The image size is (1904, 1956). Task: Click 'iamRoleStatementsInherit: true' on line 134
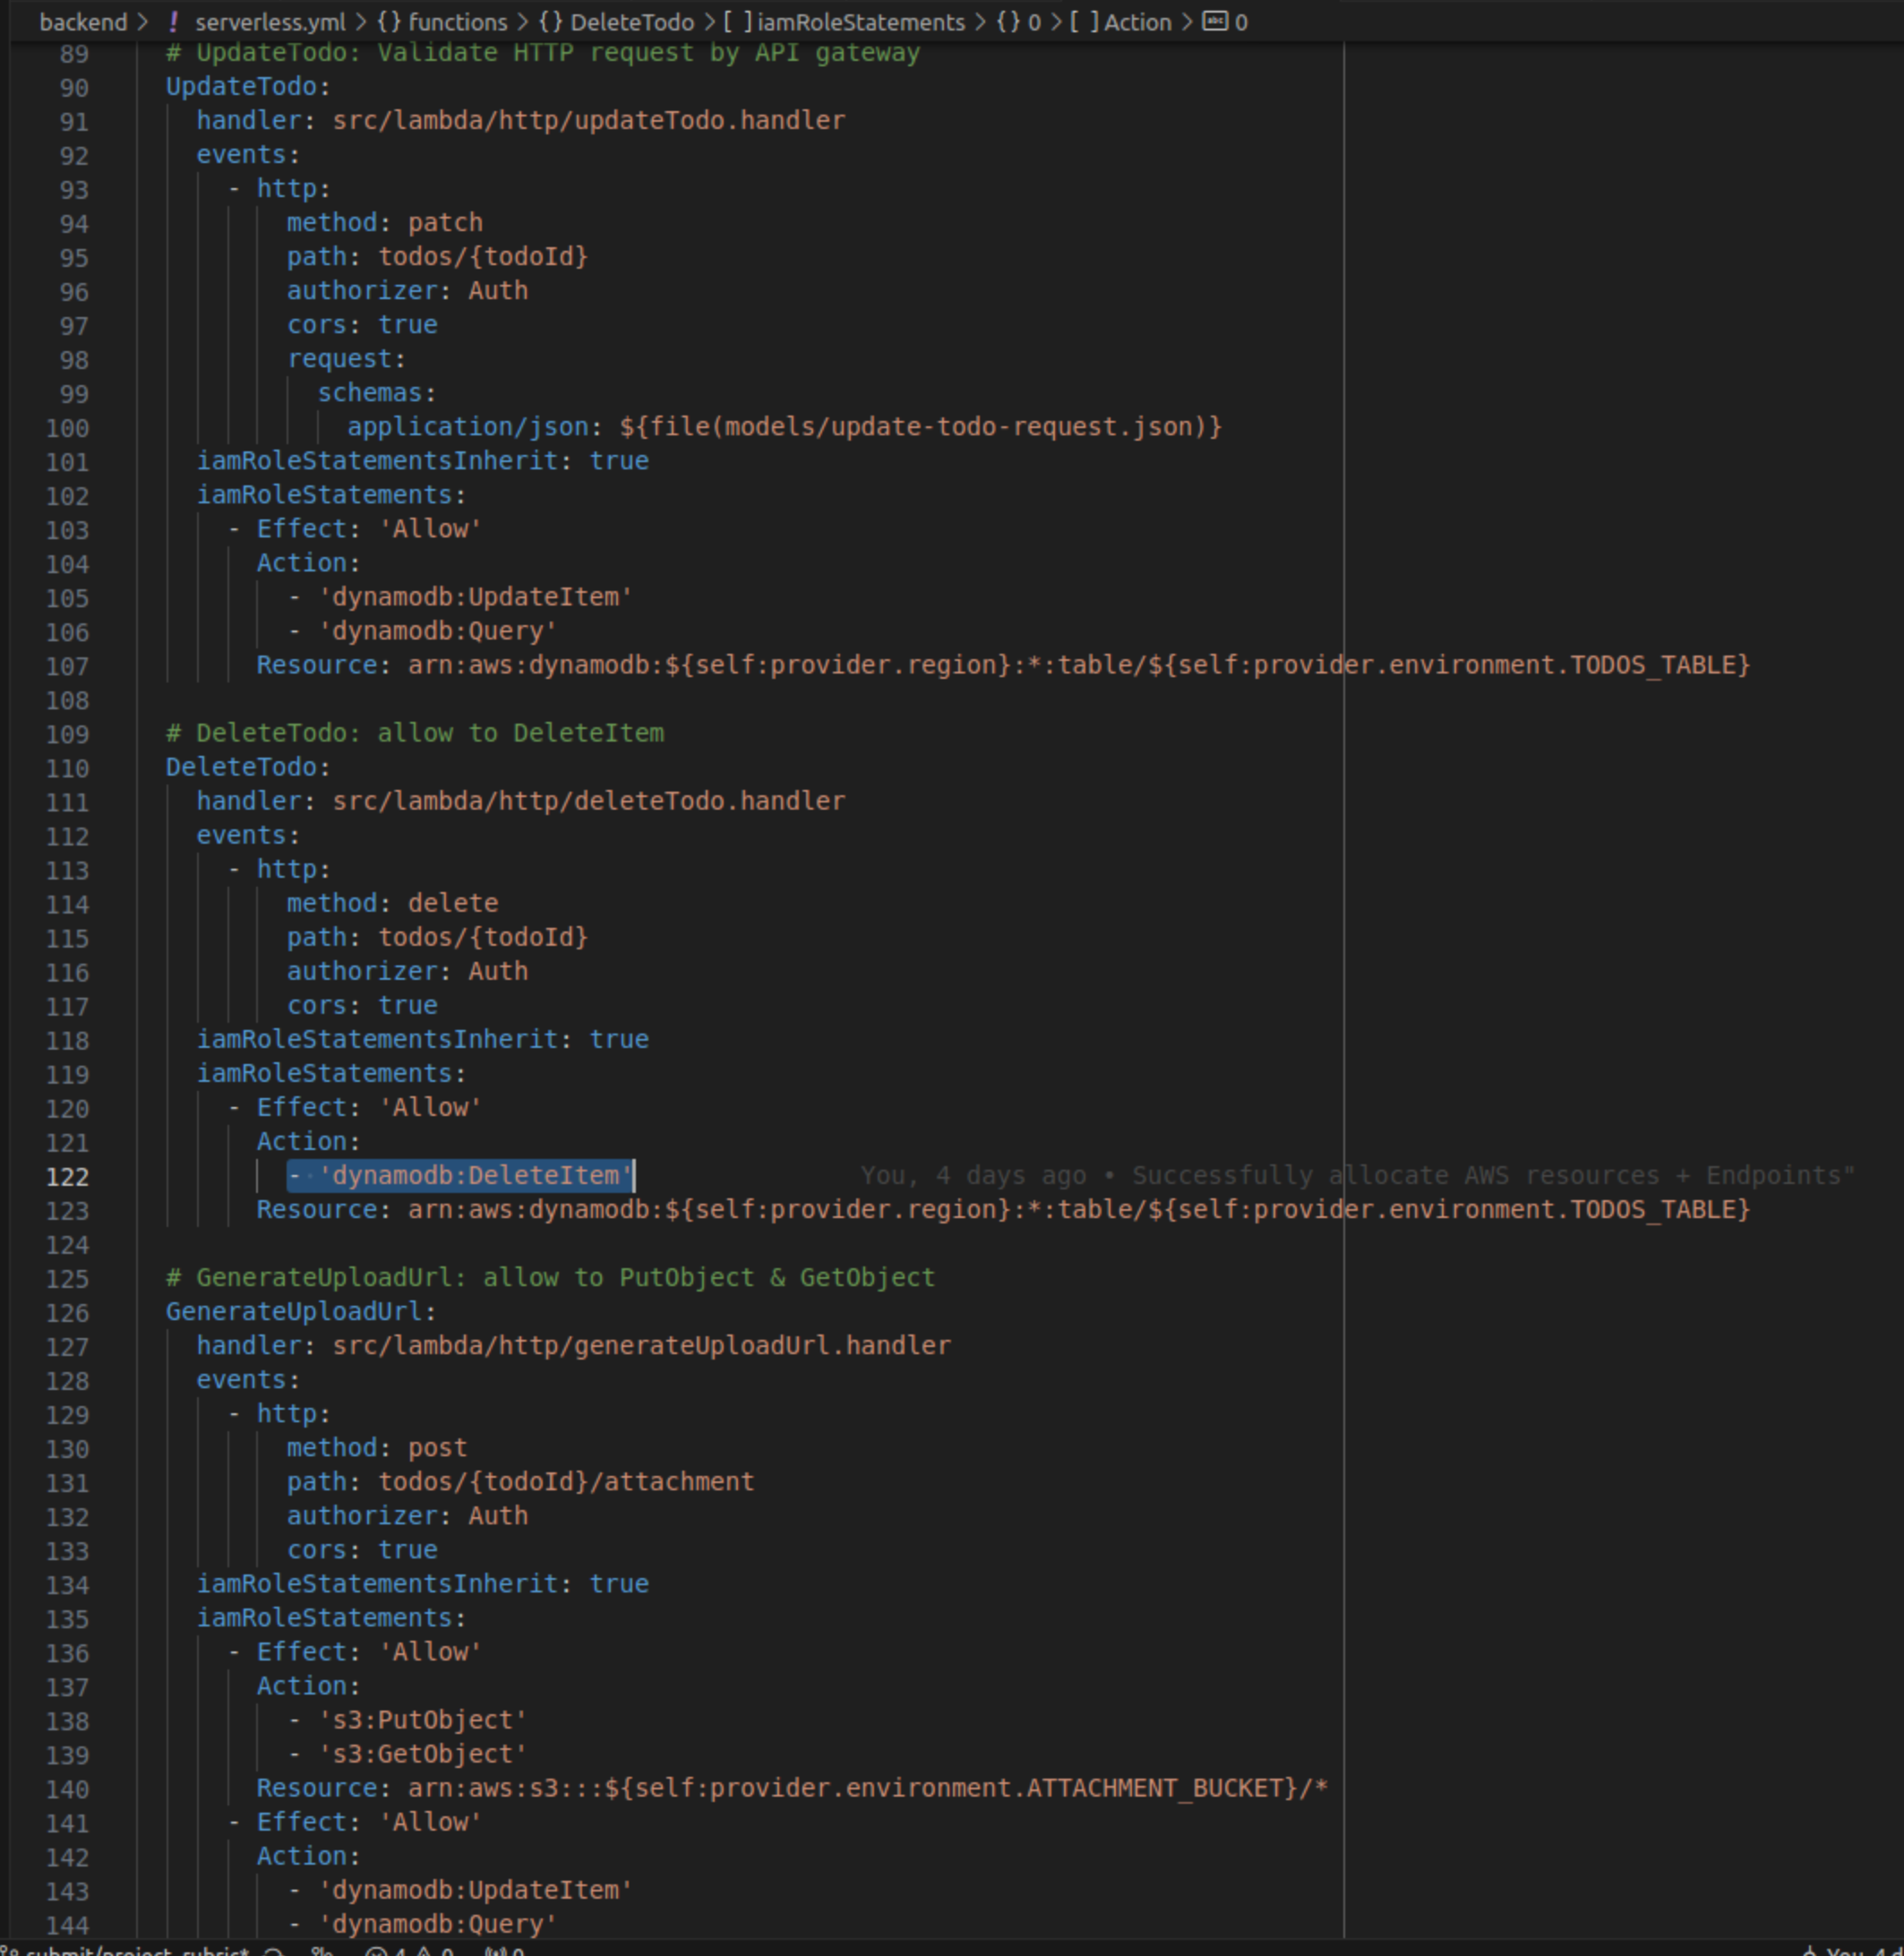(422, 1584)
